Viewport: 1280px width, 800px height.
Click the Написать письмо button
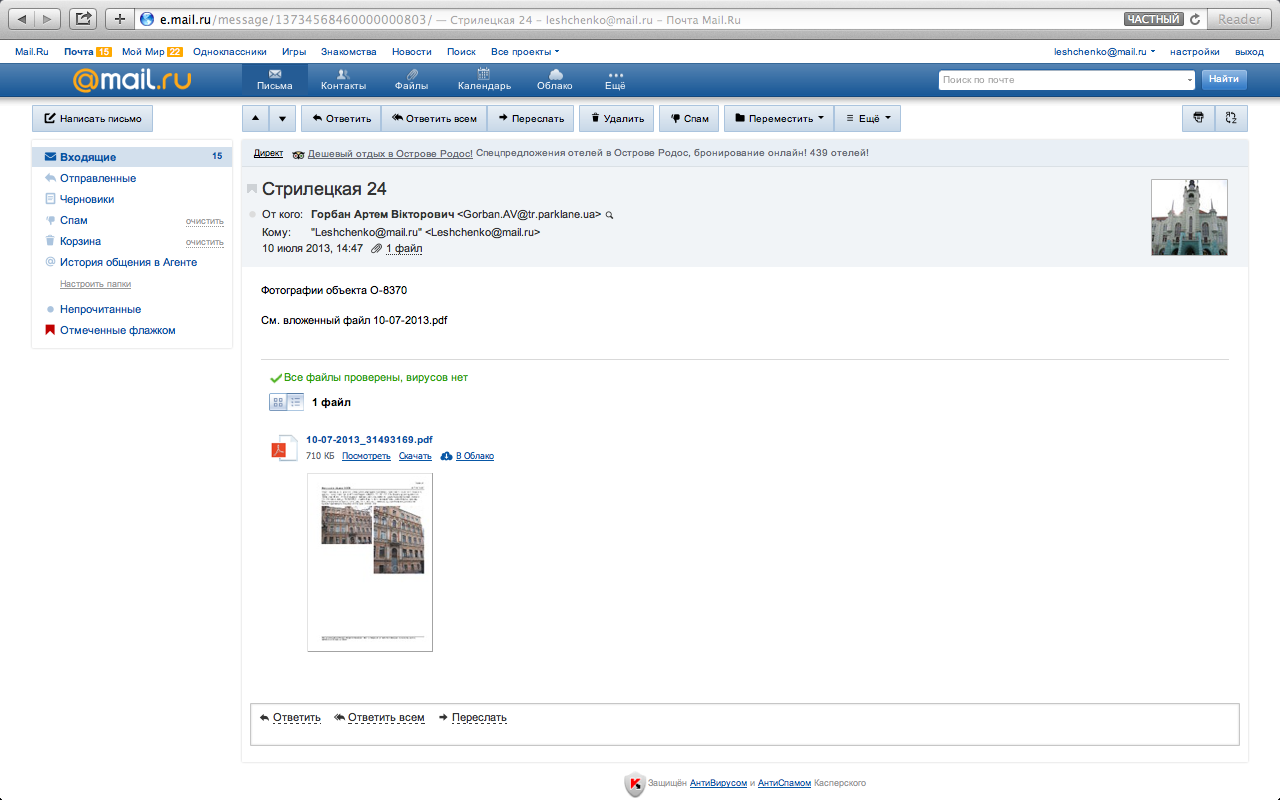point(92,118)
